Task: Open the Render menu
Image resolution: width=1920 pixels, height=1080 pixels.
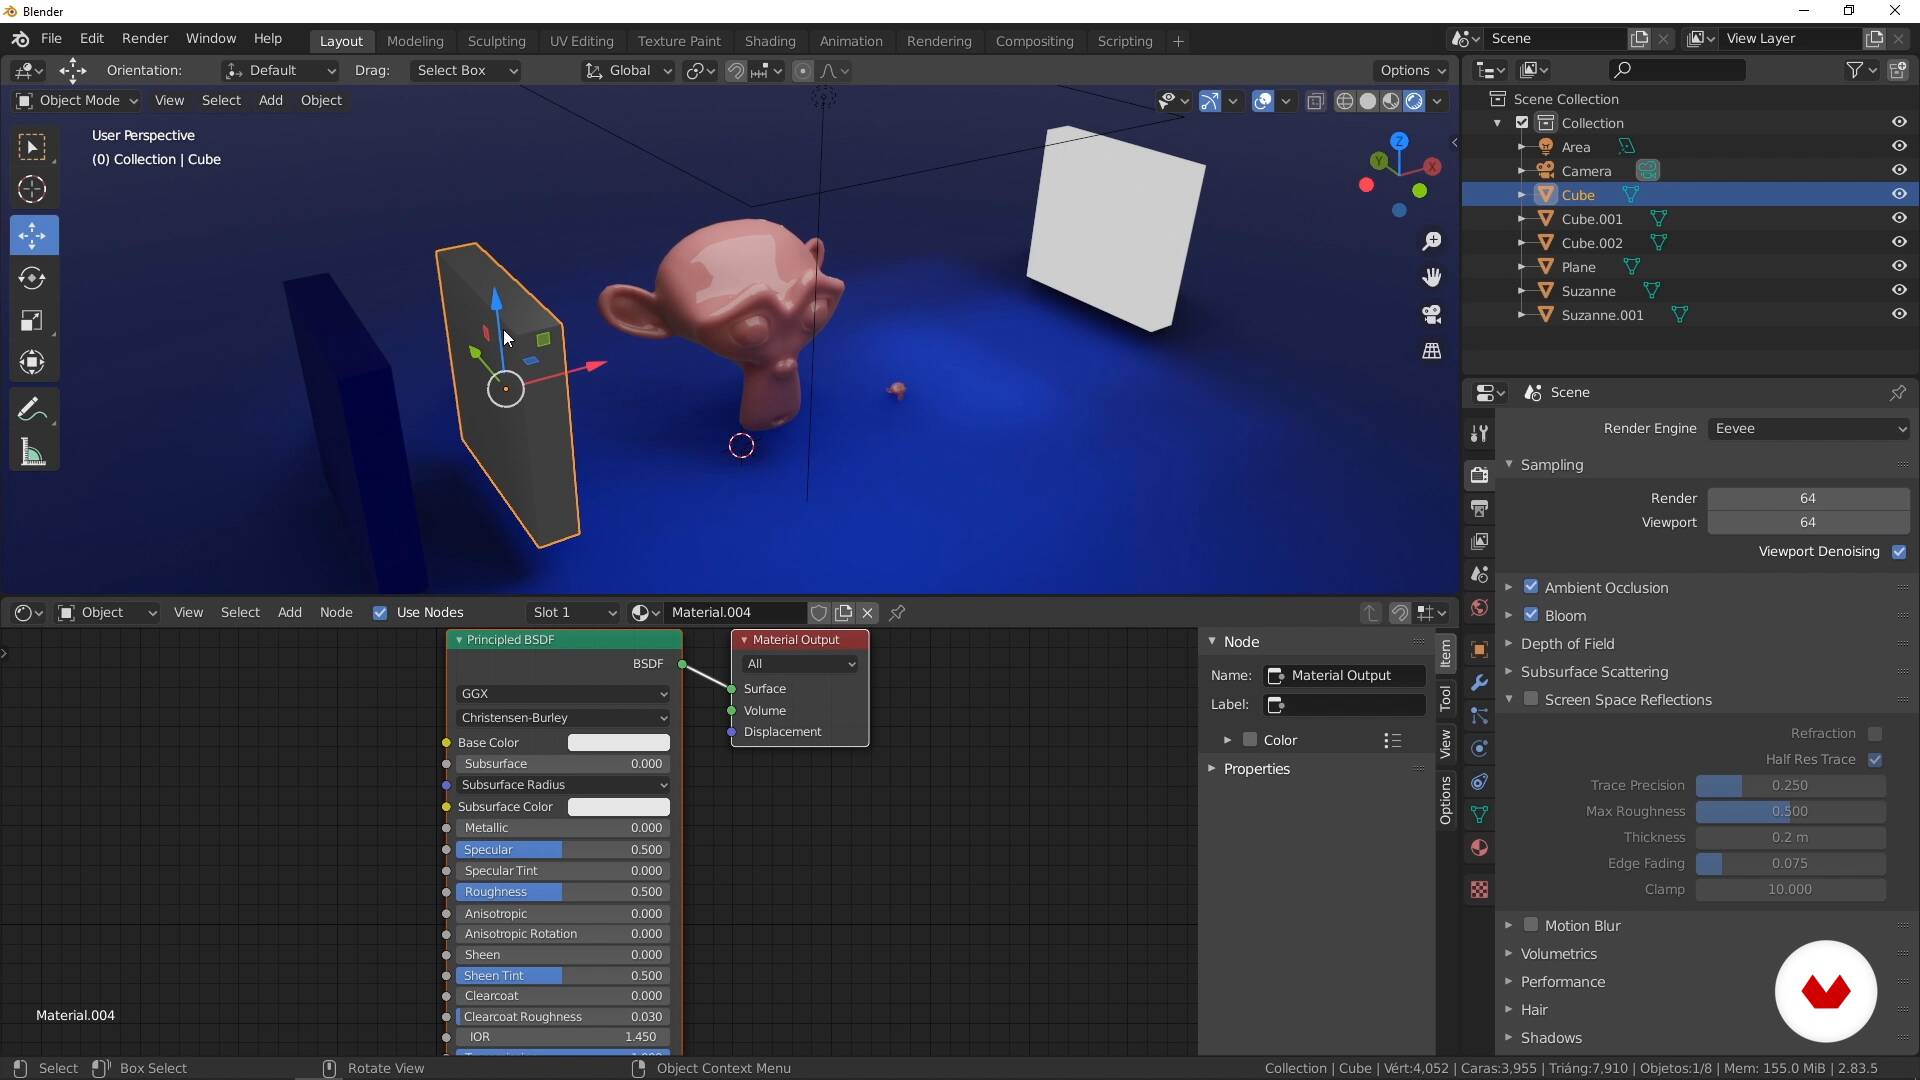Action: (145, 38)
